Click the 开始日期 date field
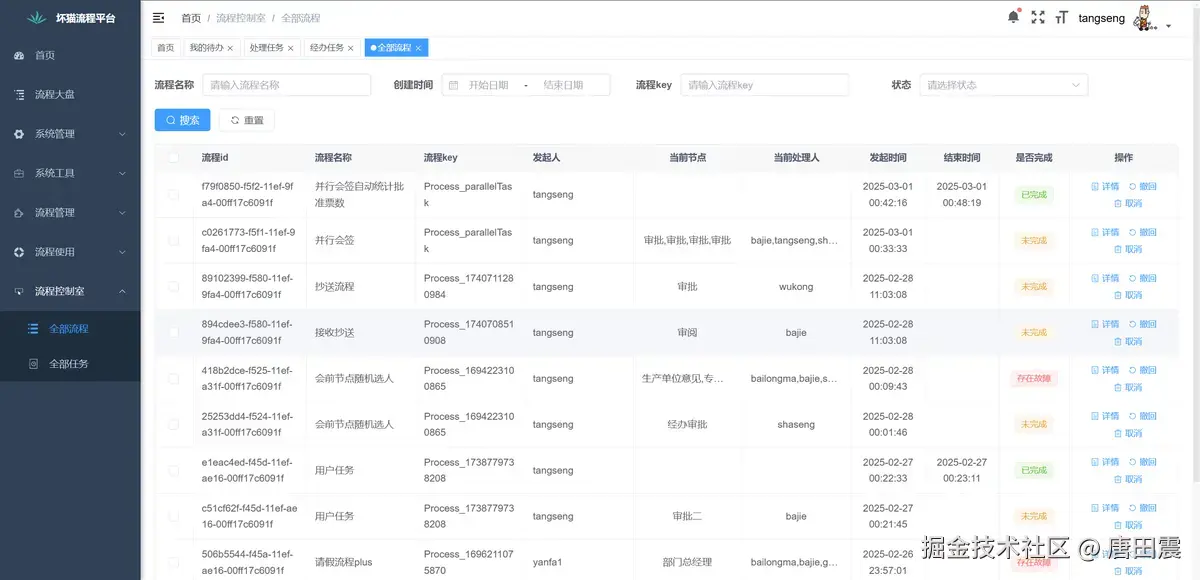This screenshot has height=580, width=1200. (x=489, y=85)
